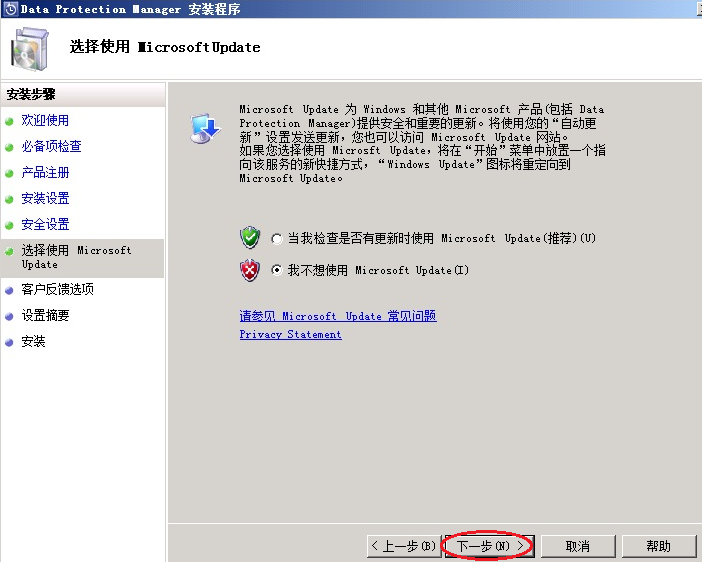This screenshot has height=562, width=702.
Task: Click the 下一步(N) next button
Action: [489, 546]
